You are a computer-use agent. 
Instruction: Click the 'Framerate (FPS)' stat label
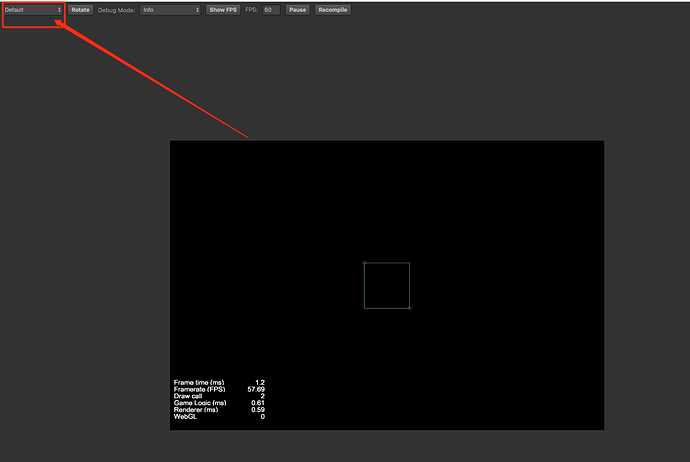pyautogui.click(x=199, y=389)
